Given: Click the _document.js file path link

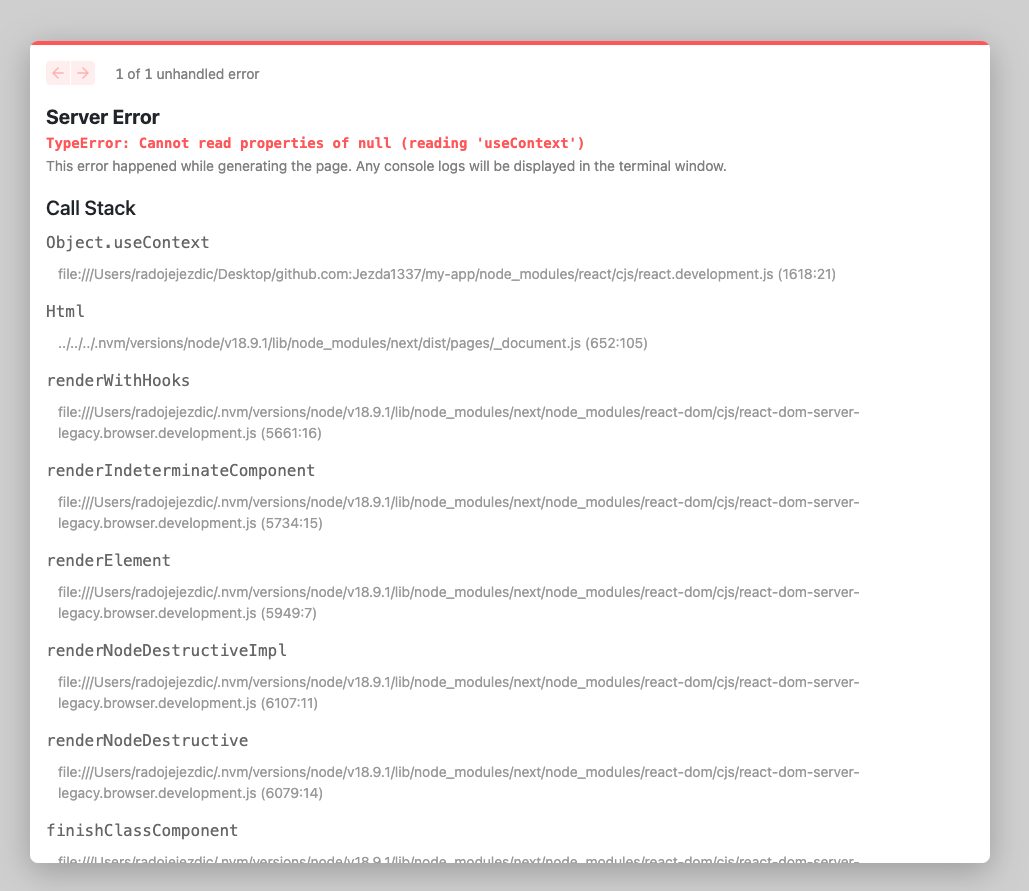Looking at the screenshot, I should coord(353,343).
